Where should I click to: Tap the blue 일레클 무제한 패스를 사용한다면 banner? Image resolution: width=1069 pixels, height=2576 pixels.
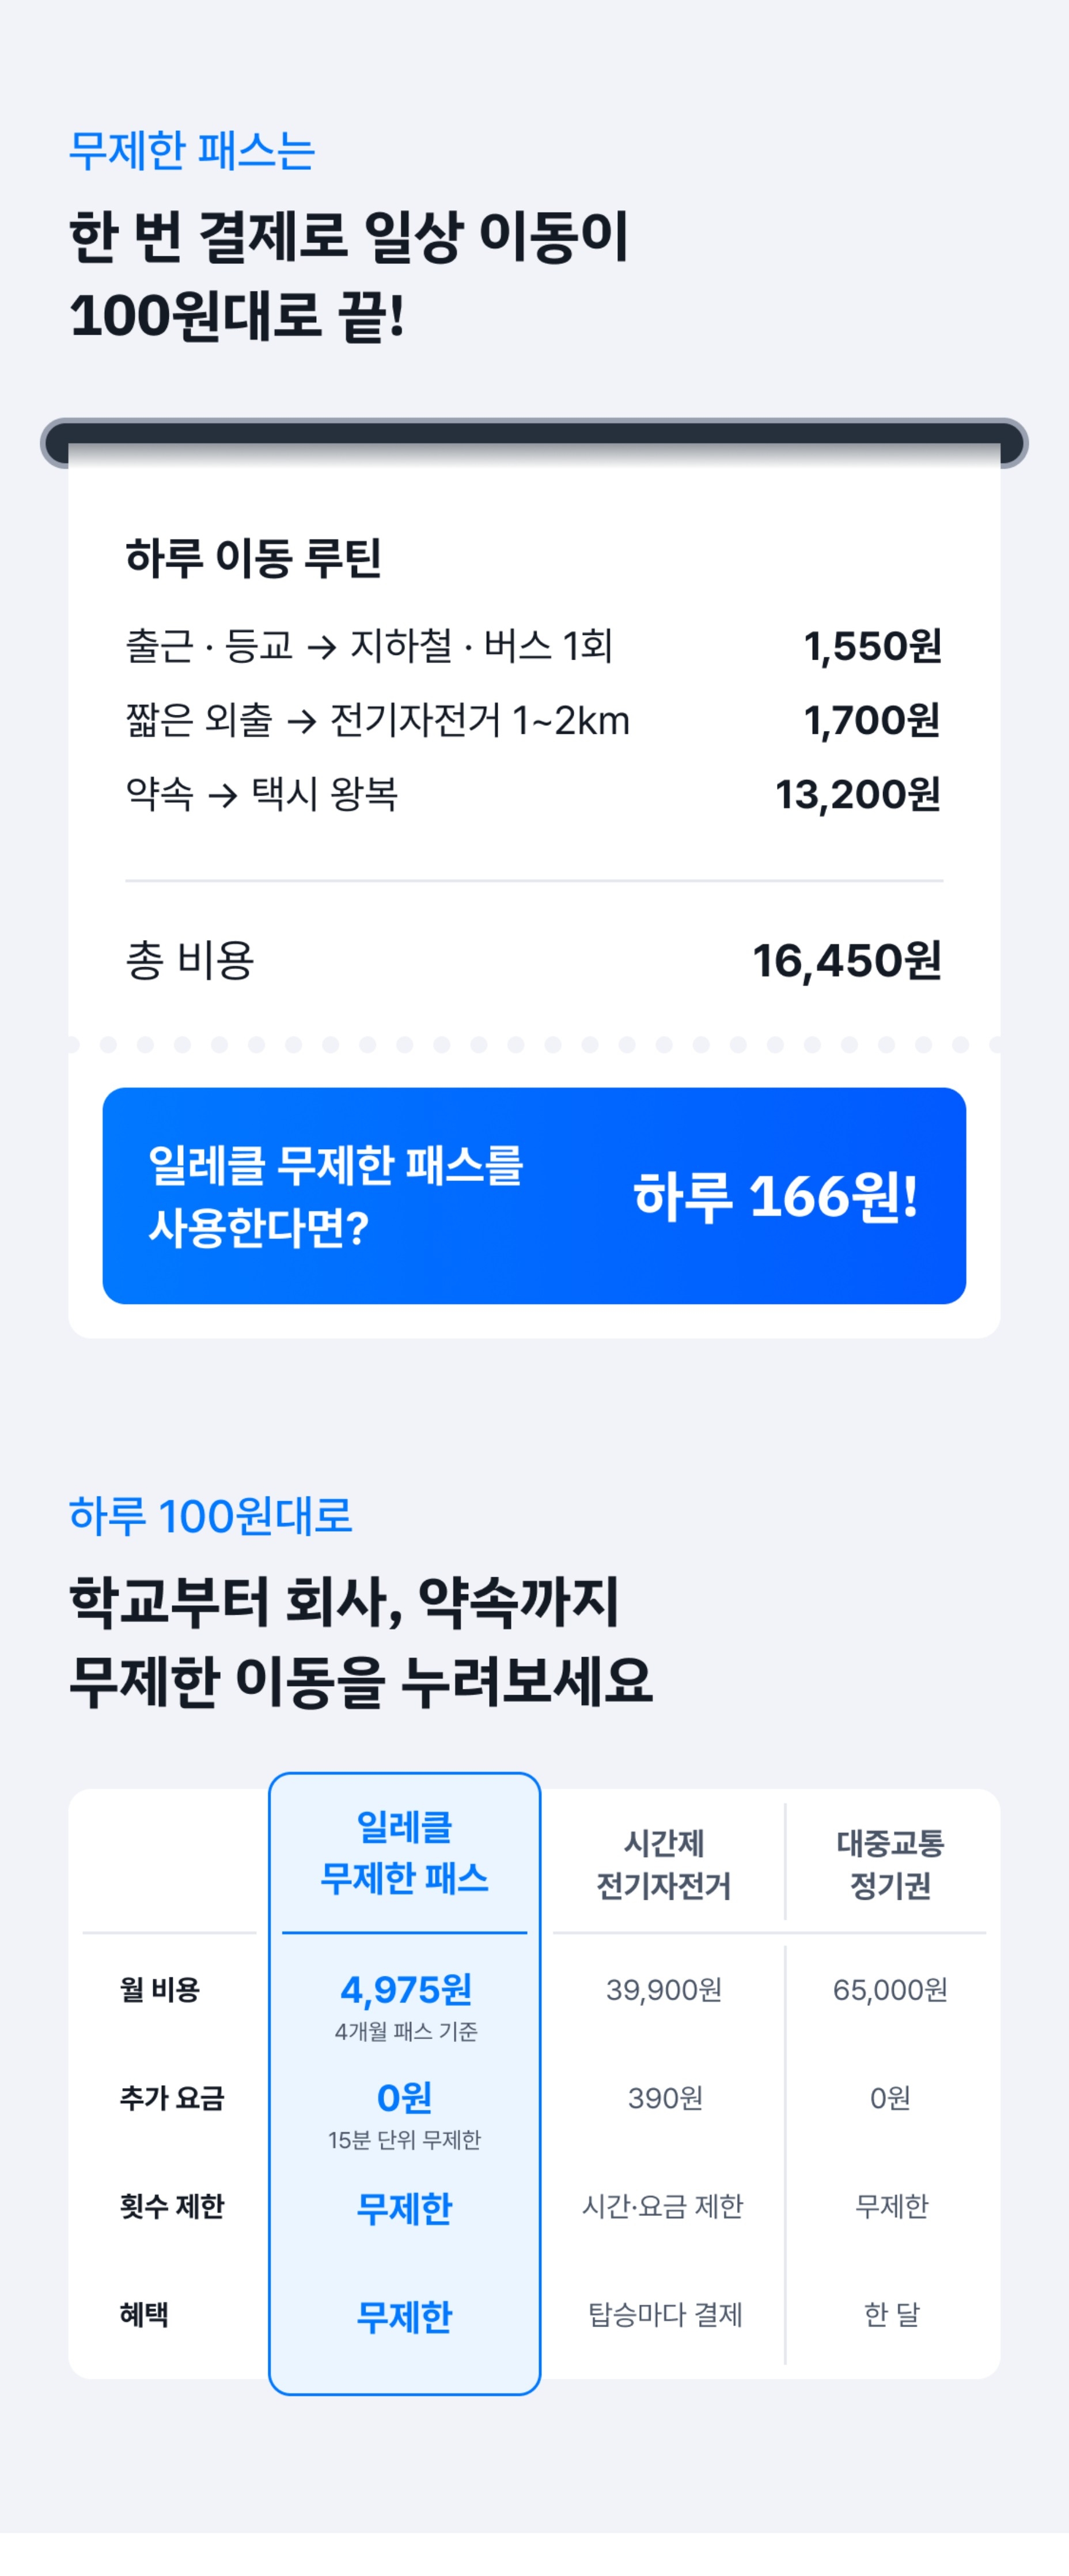pos(534,1195)
